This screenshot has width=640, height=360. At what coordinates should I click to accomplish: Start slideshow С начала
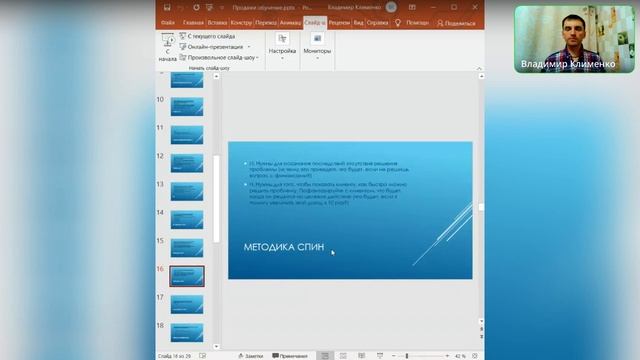[x=167, y=47]
